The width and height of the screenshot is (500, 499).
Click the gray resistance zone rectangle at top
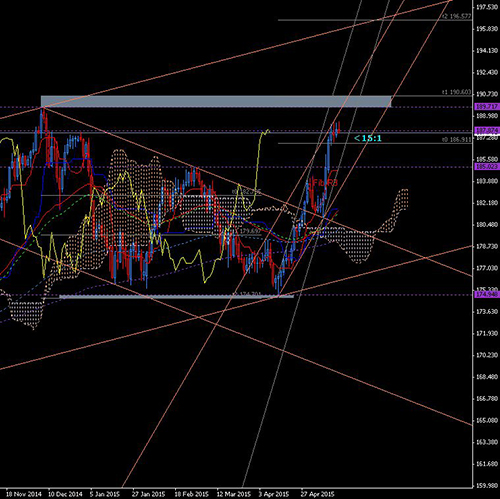(x=216, y=101)
